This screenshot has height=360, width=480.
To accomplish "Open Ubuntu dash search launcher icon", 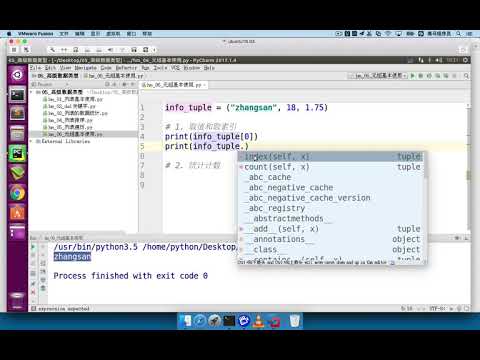I will pyautogui.click(x=17, y=75).
